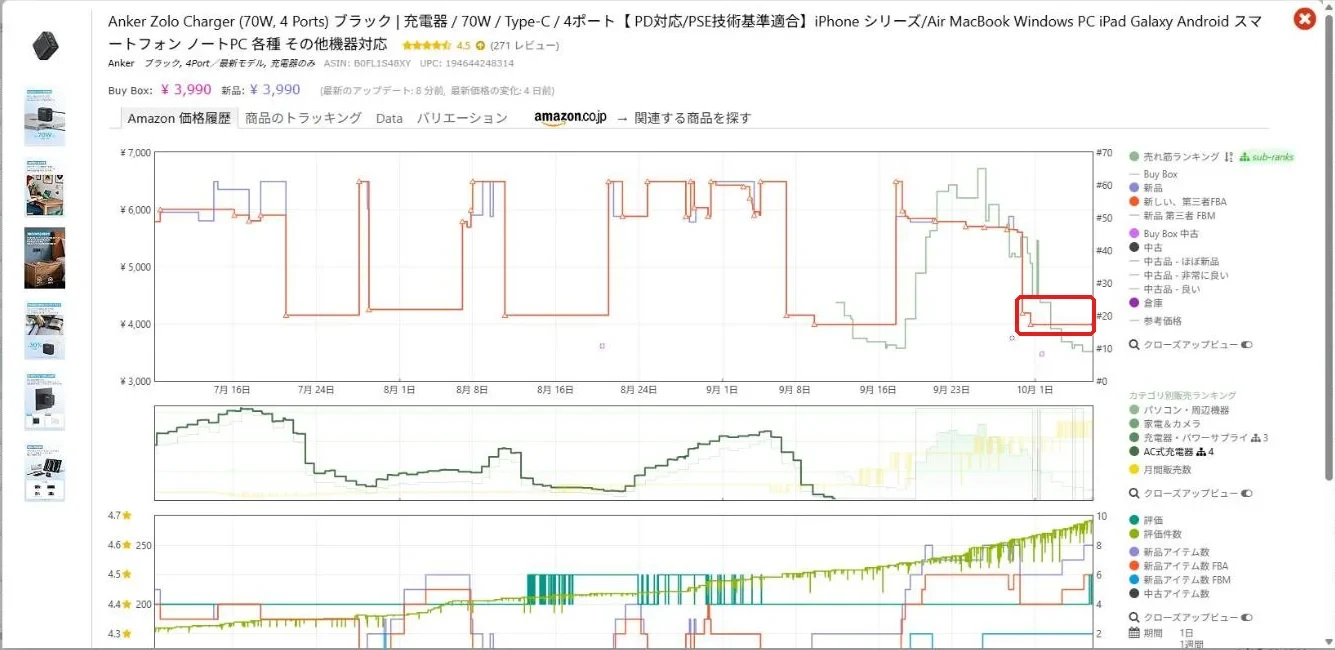Click the magnifier below 月間販売数

(x=1134, y=494)
